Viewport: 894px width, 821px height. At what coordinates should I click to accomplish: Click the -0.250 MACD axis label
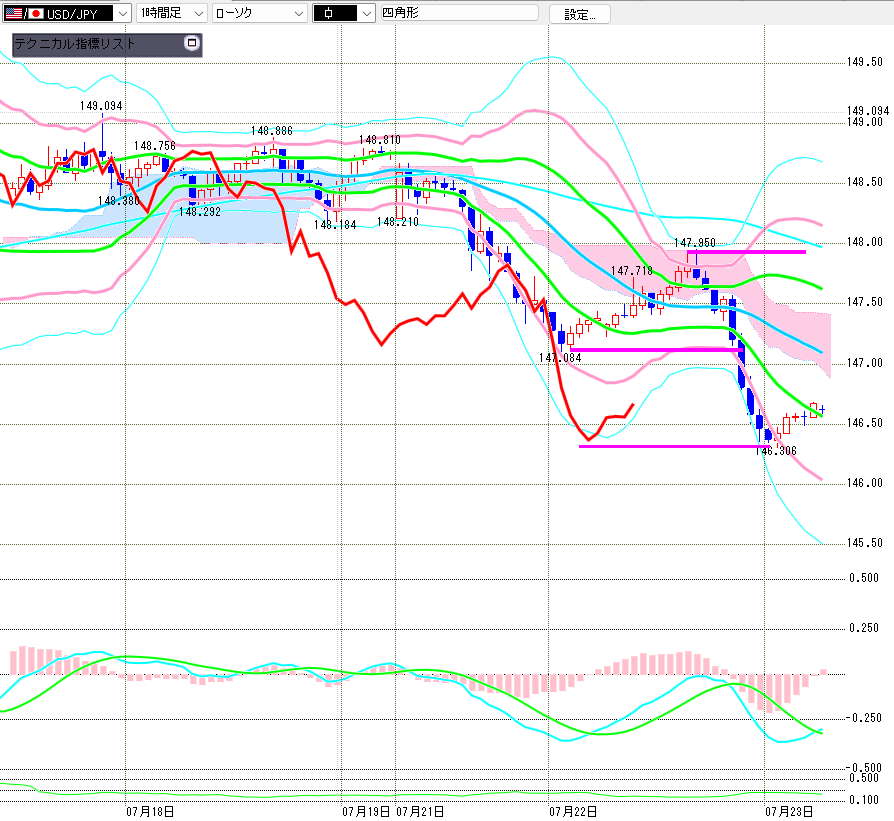863,718
